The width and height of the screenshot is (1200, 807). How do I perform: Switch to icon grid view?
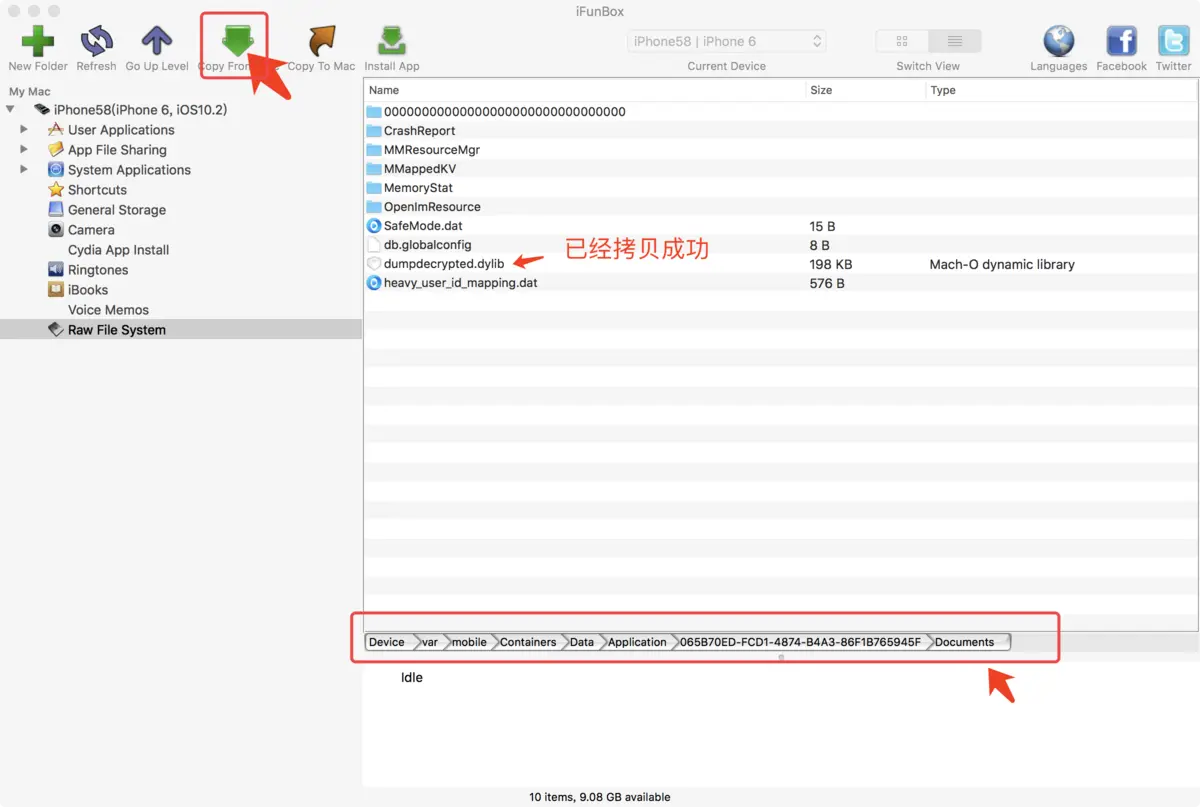click(x=902, y=41)
